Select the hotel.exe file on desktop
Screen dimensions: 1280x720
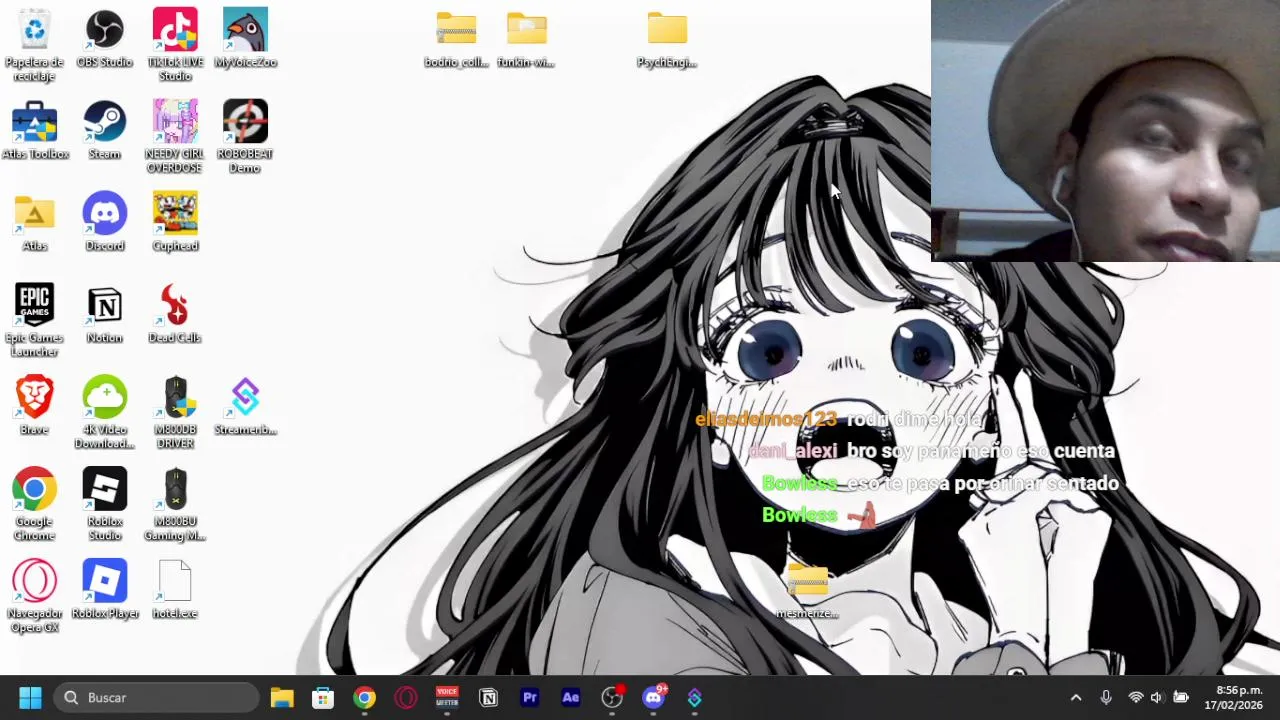[175, 590]
